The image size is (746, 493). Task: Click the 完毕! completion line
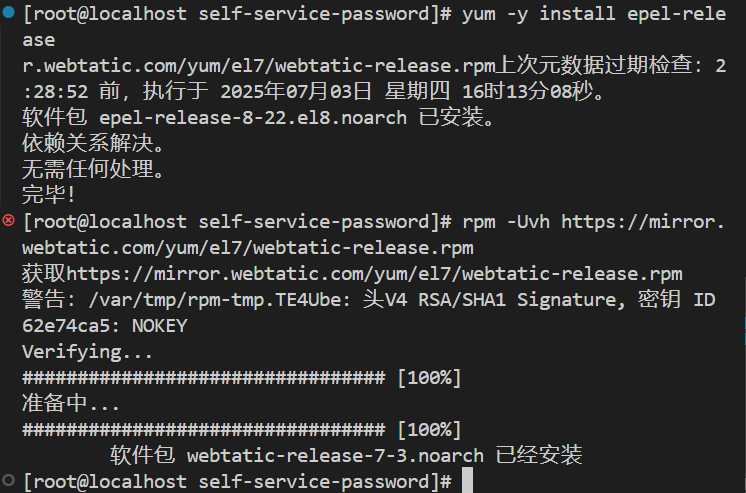click(49, 195)
